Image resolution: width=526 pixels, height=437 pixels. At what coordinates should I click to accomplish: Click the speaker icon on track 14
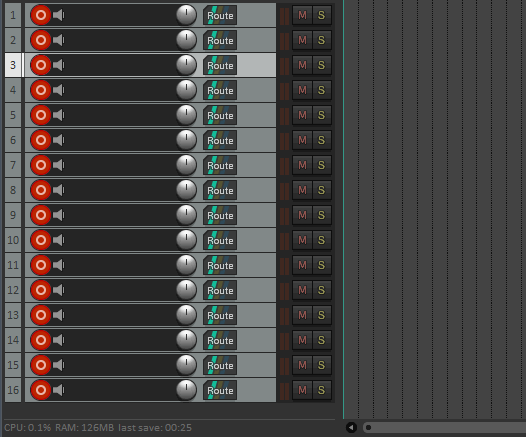click(x=59, y=340)
